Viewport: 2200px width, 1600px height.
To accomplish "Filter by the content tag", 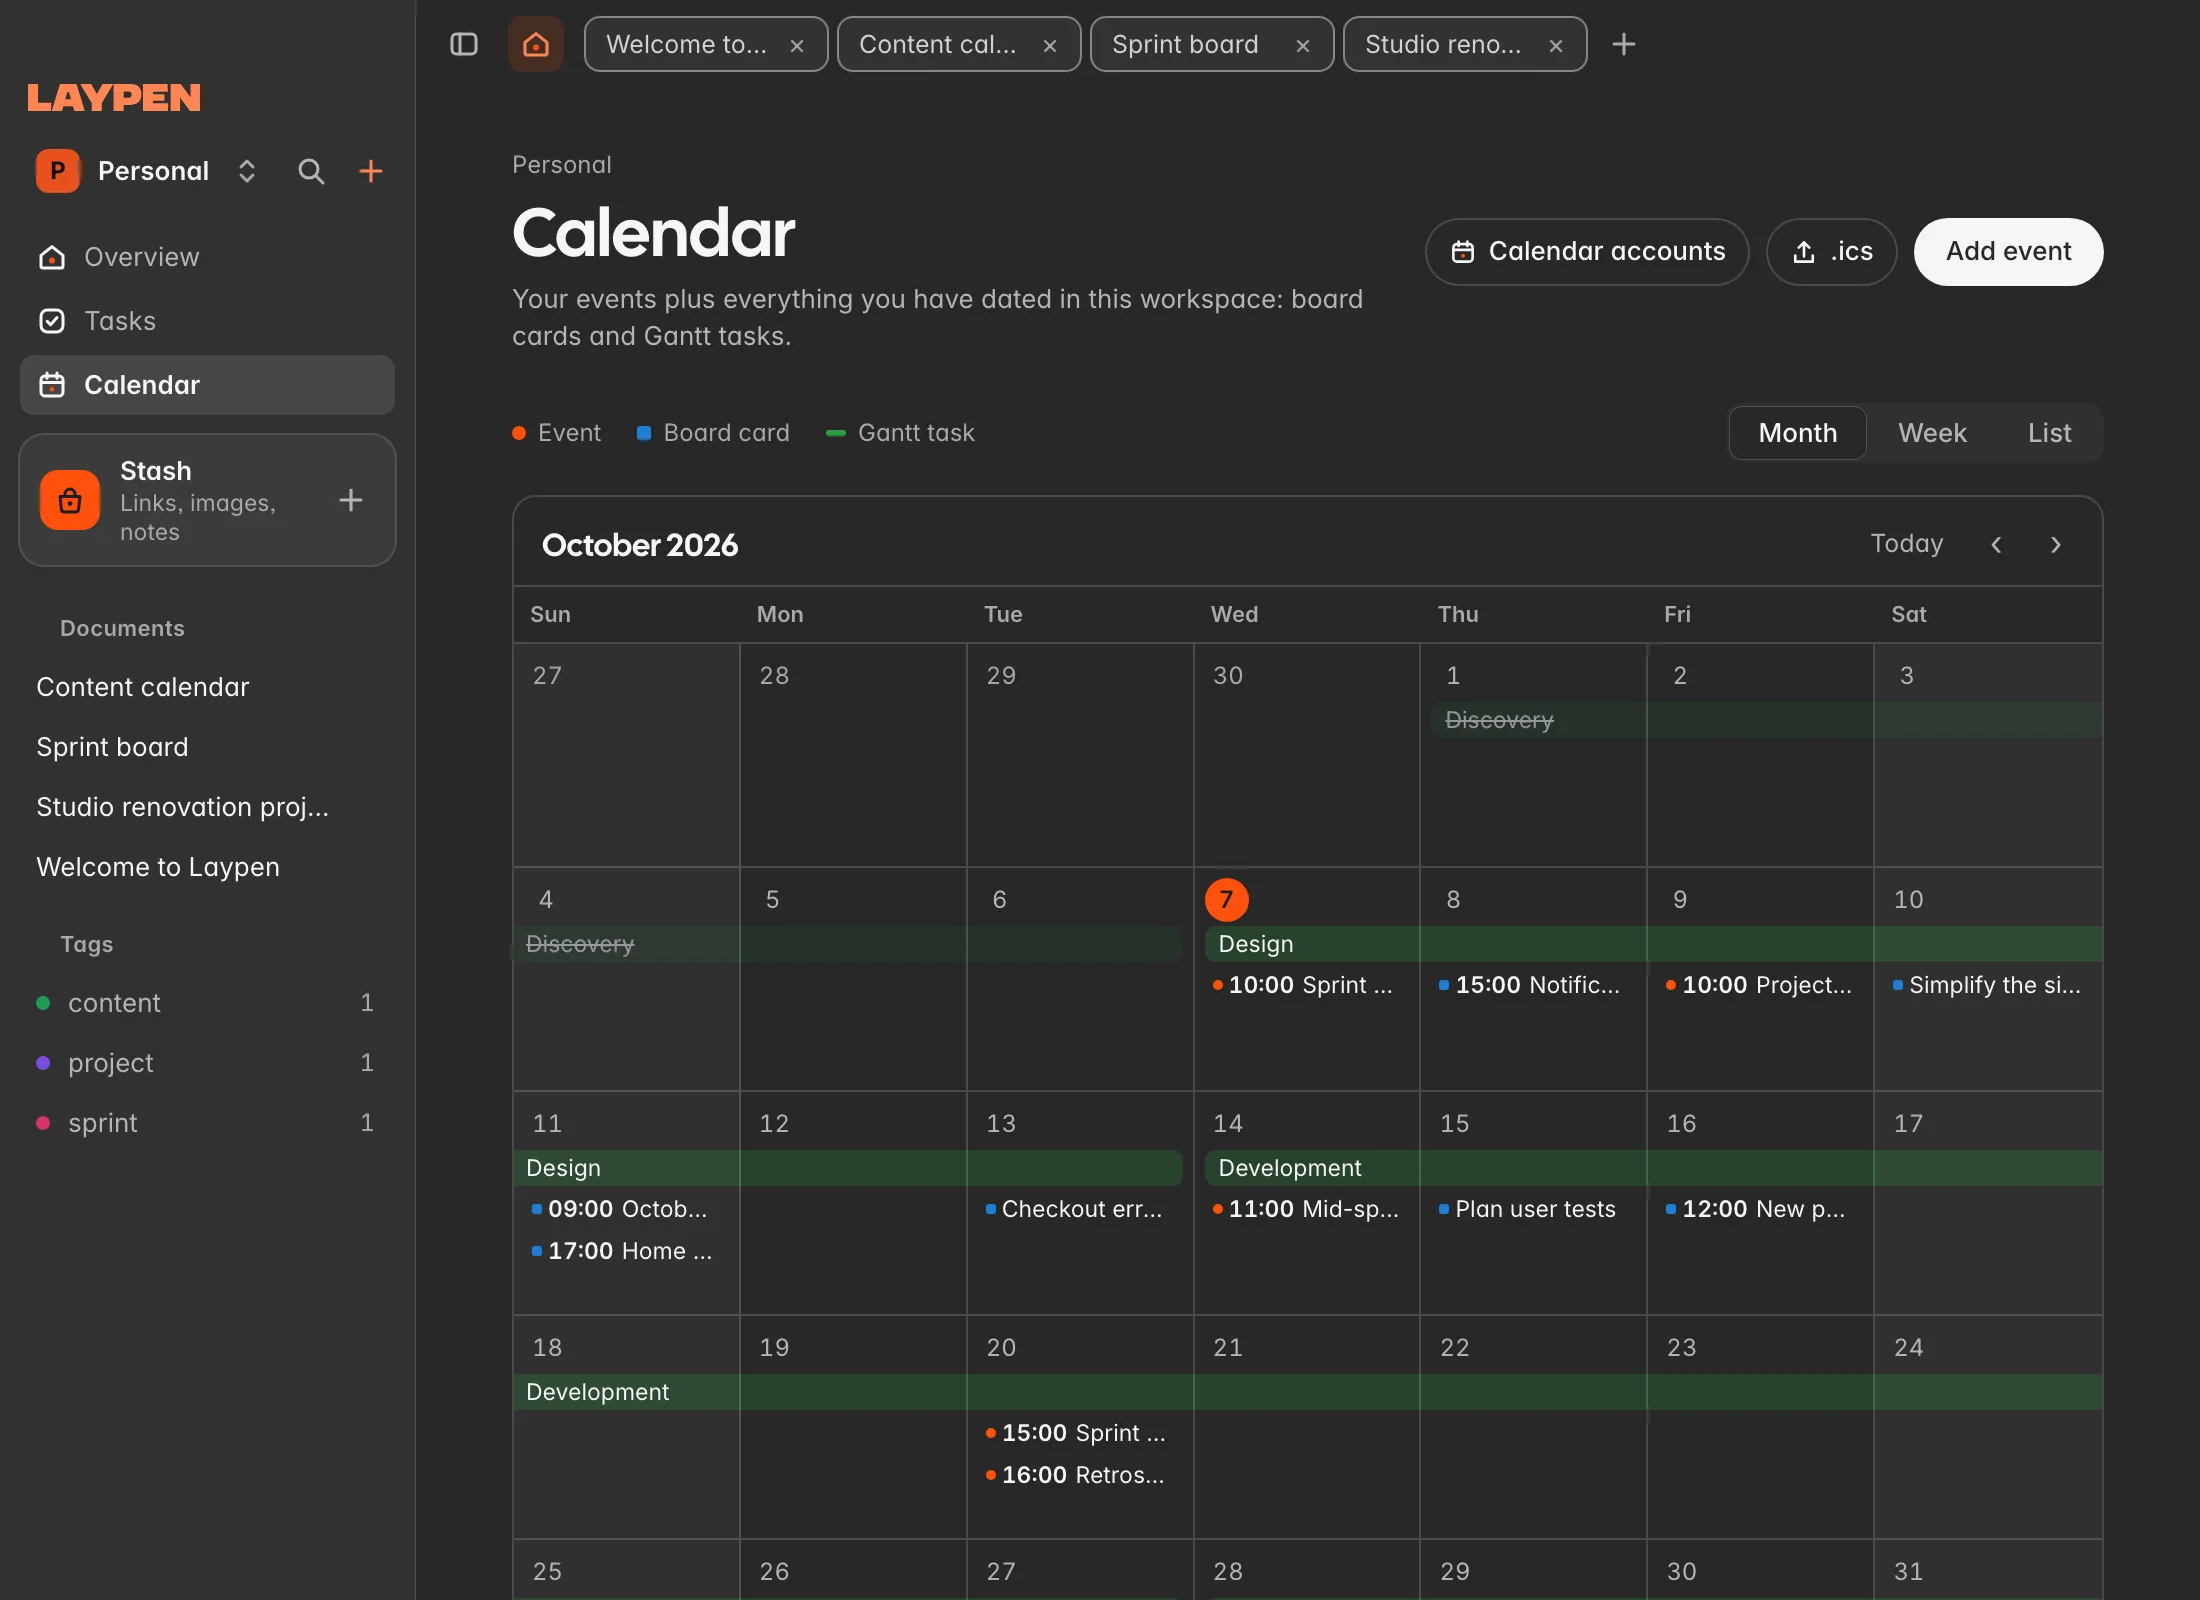I will click(207, 1003).
